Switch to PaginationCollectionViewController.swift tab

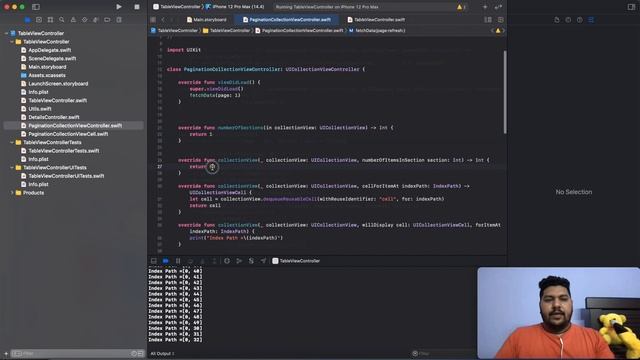(287, 20)
